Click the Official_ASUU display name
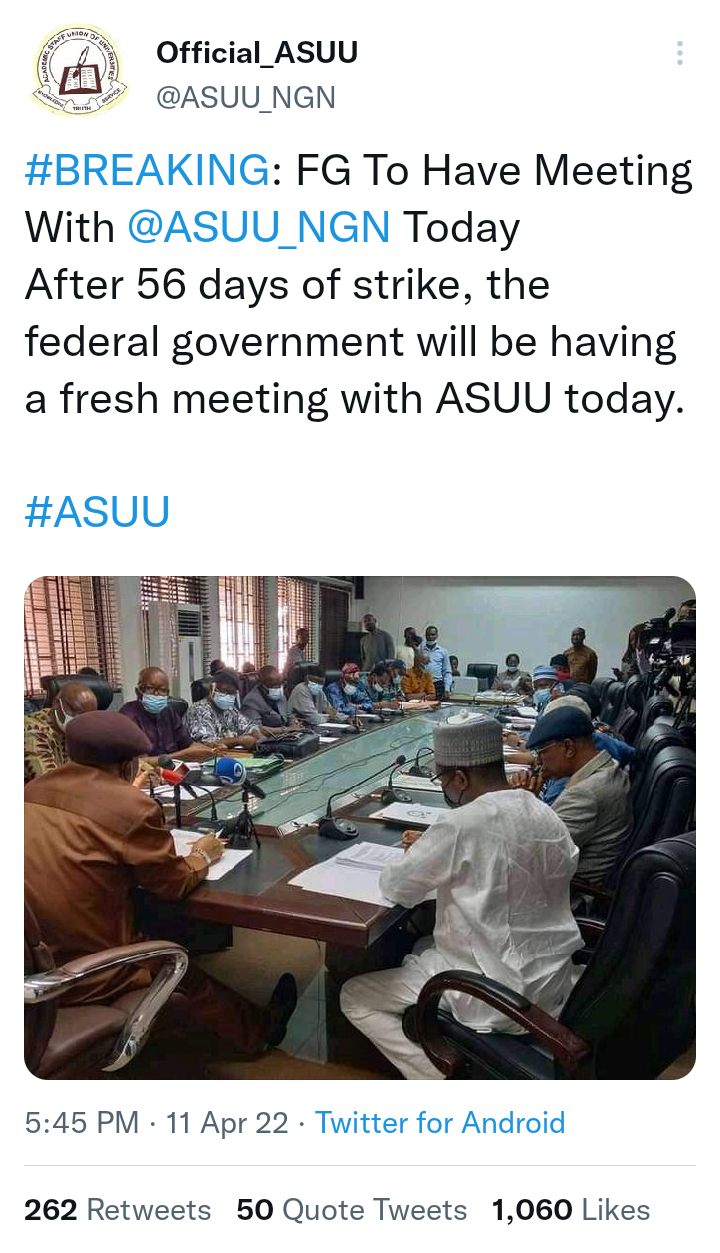This screenshot has height=1253, width=720. click(x=257, y=53)
